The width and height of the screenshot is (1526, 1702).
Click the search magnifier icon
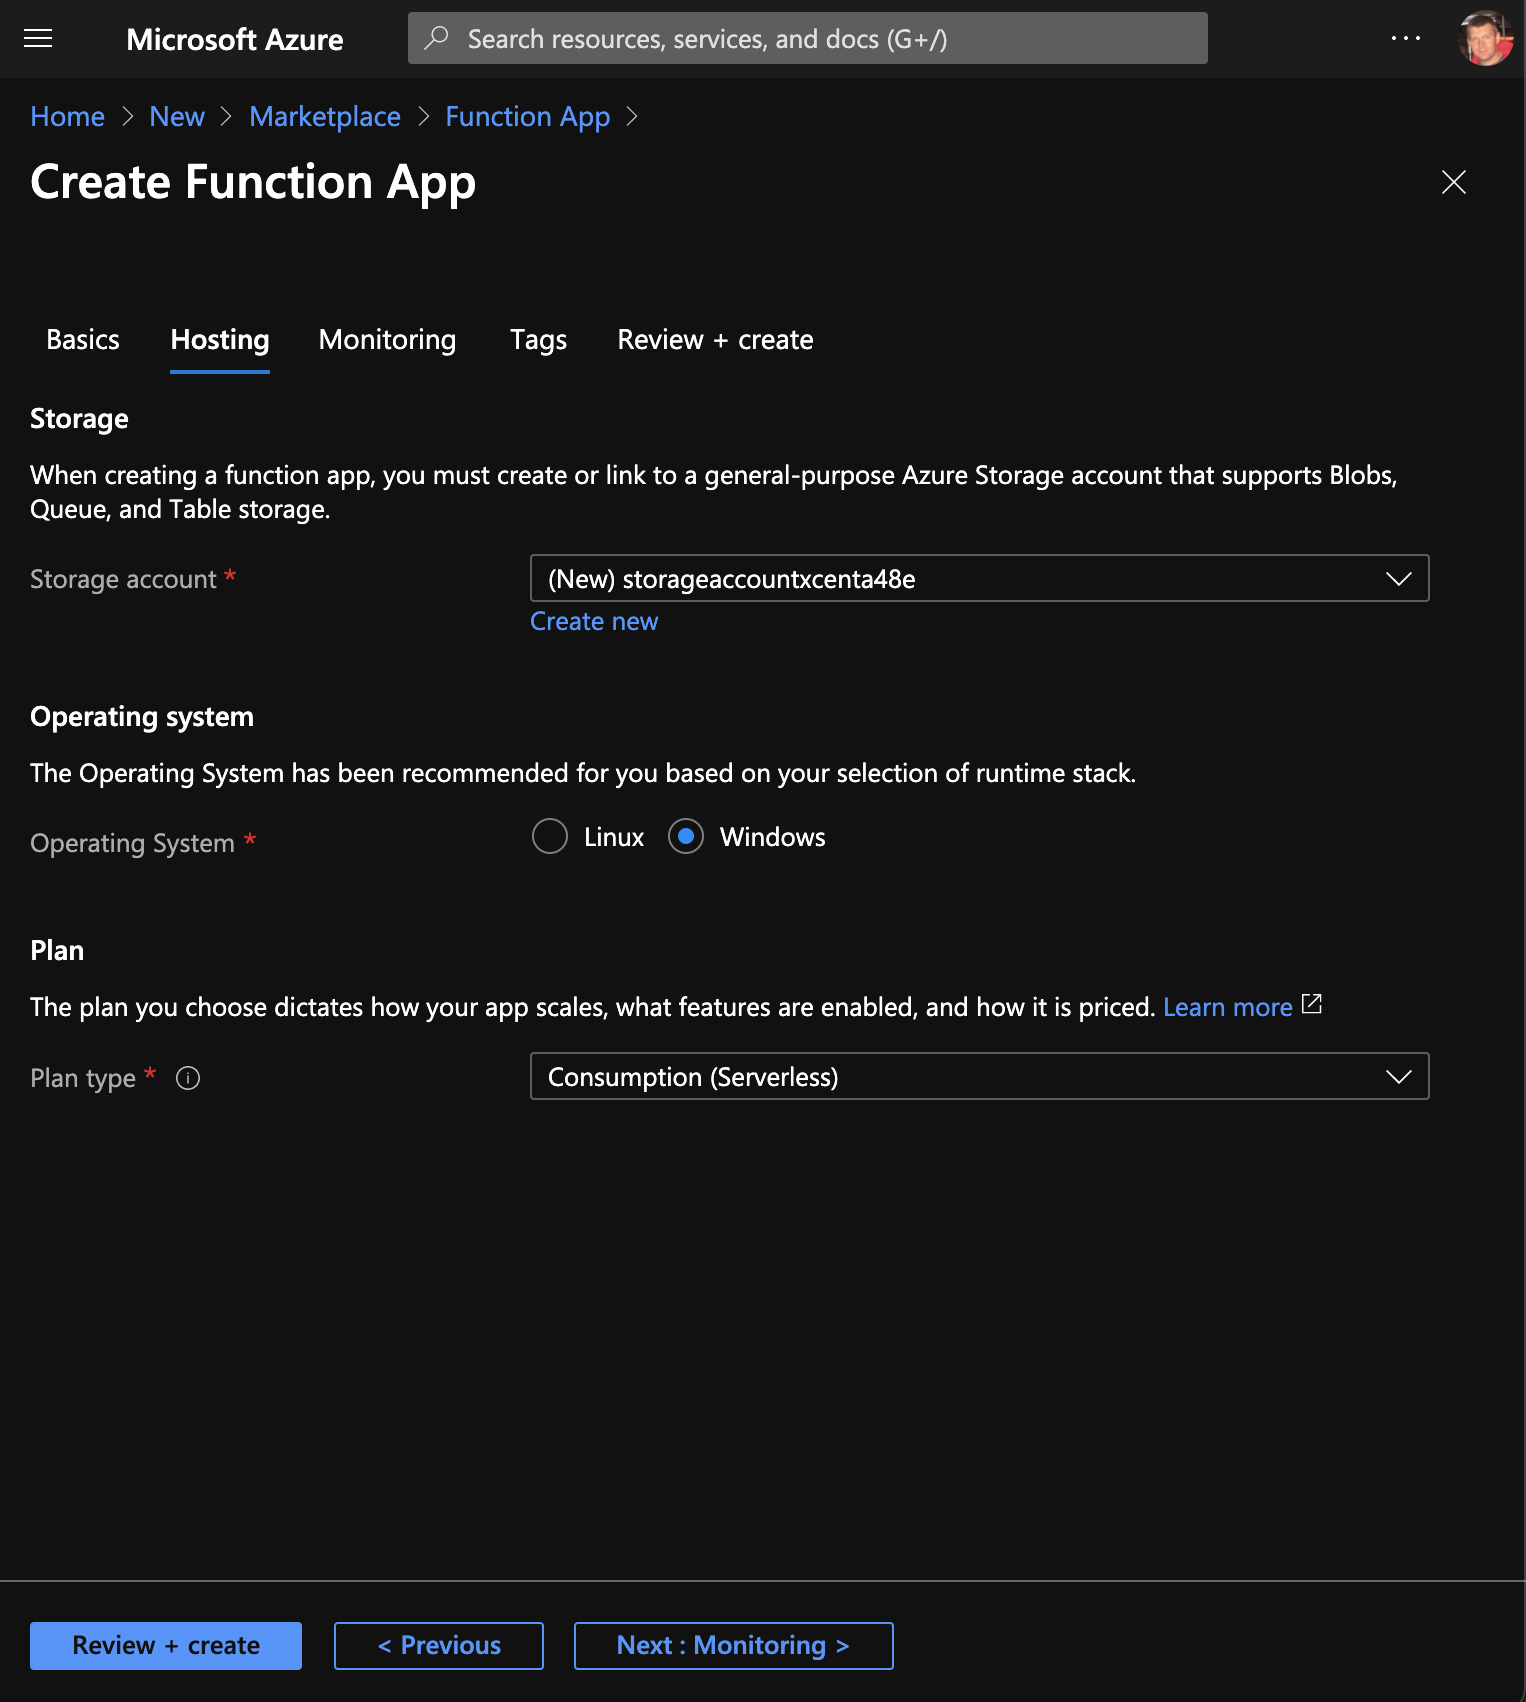(436, 38)
